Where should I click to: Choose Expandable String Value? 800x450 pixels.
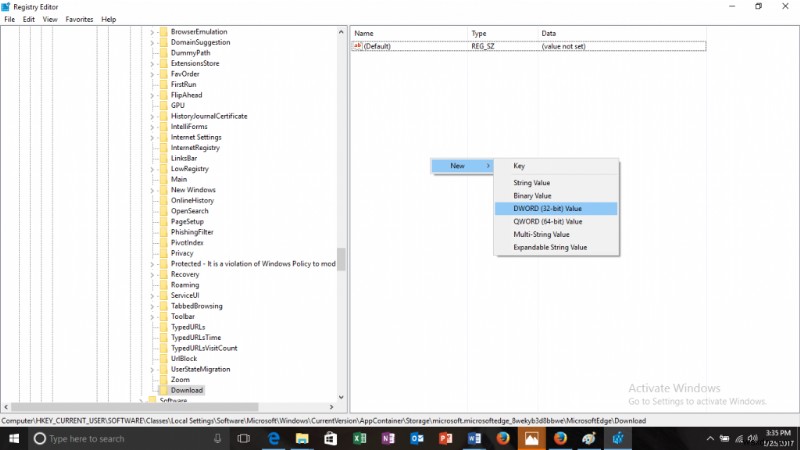[556, 247]
